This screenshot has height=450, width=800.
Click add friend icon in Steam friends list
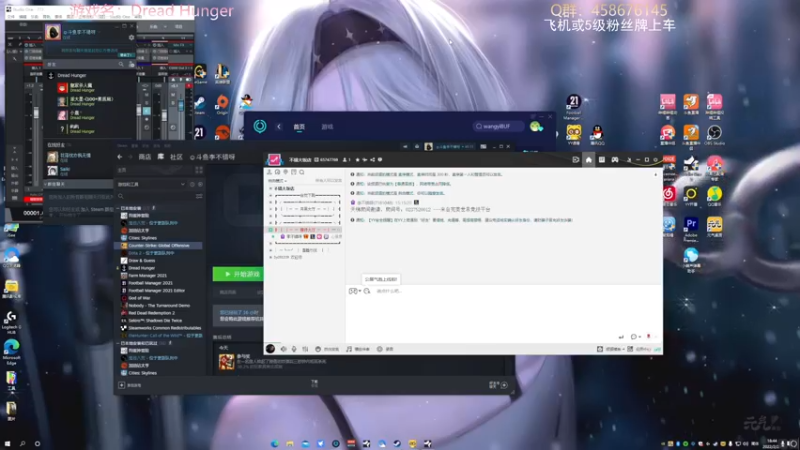[x=132, y=64]
